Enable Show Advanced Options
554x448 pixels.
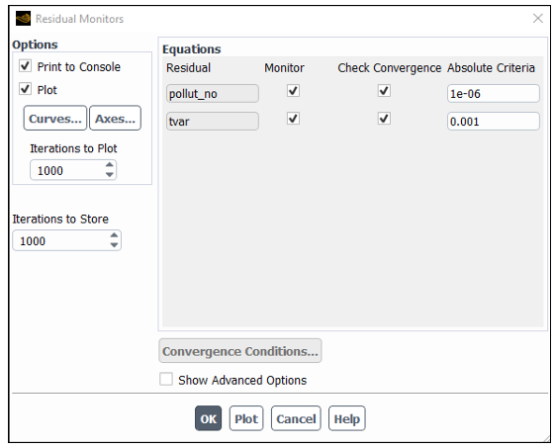point(166,379)
